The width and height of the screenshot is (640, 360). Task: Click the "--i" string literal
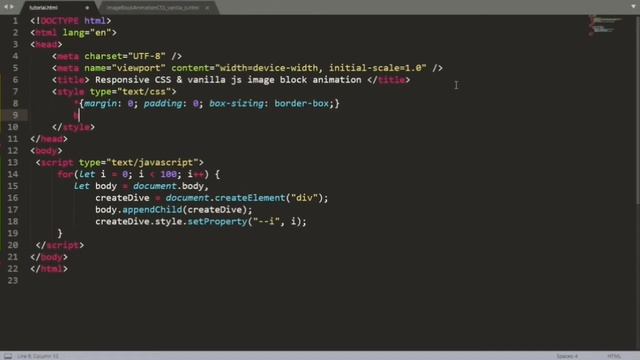[266, 222]
